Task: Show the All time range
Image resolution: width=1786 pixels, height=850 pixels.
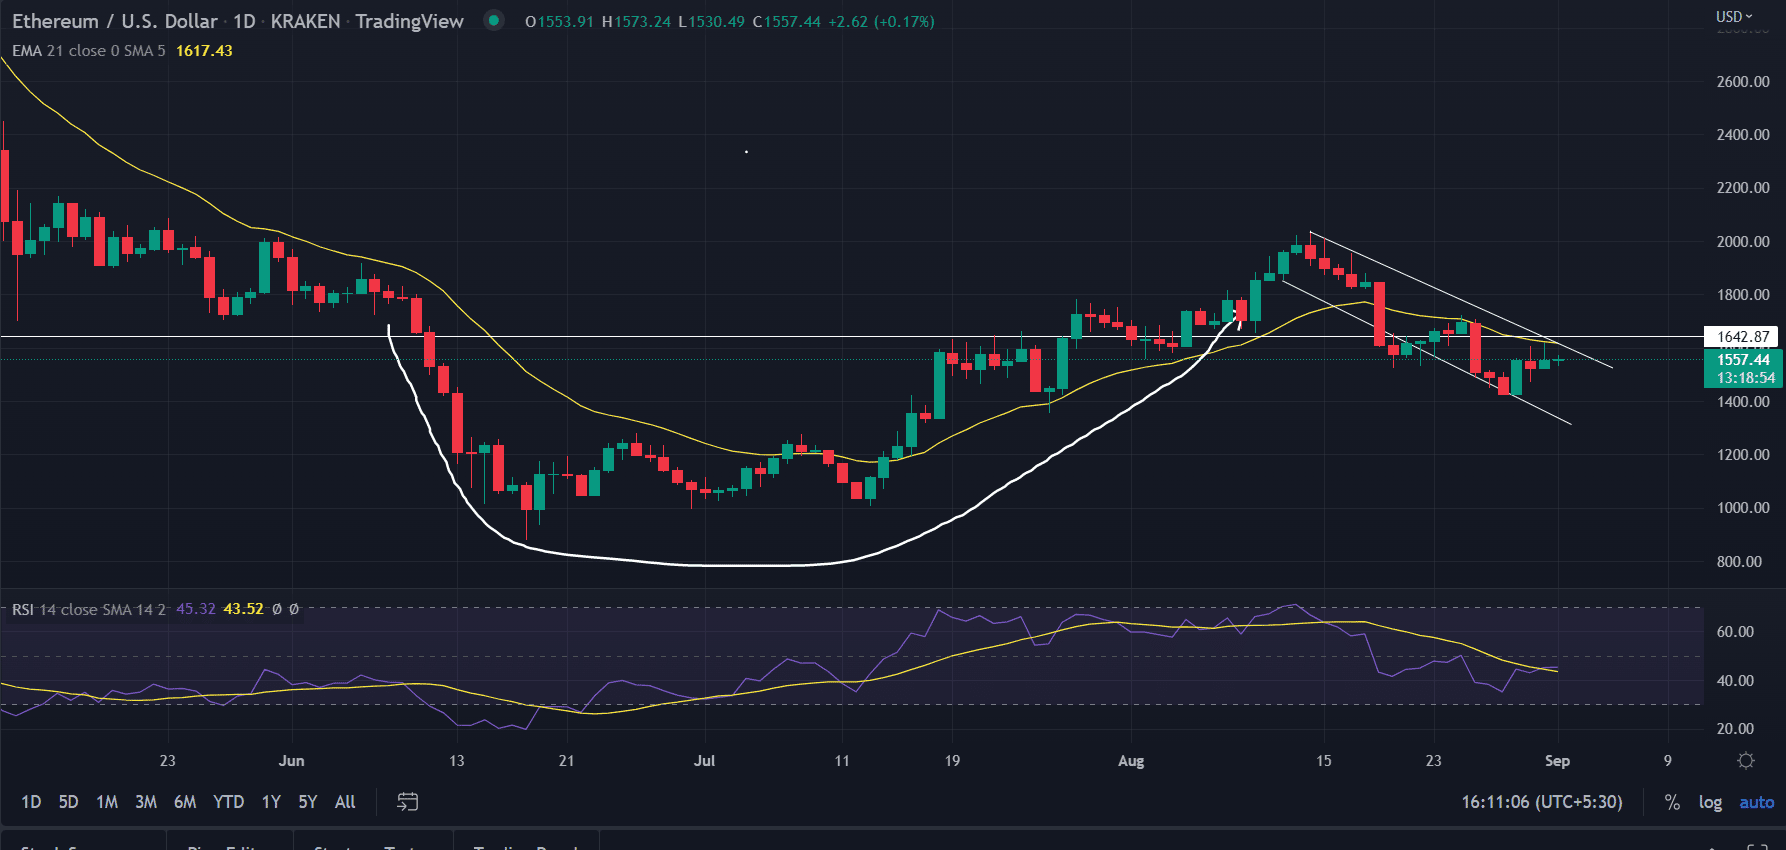Action: [345, 802]
